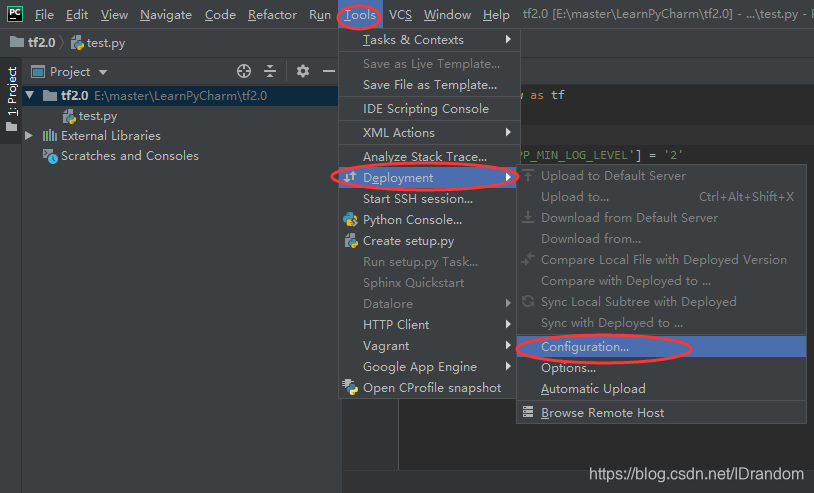Toggle Automatic Upload

pos(661,389)
